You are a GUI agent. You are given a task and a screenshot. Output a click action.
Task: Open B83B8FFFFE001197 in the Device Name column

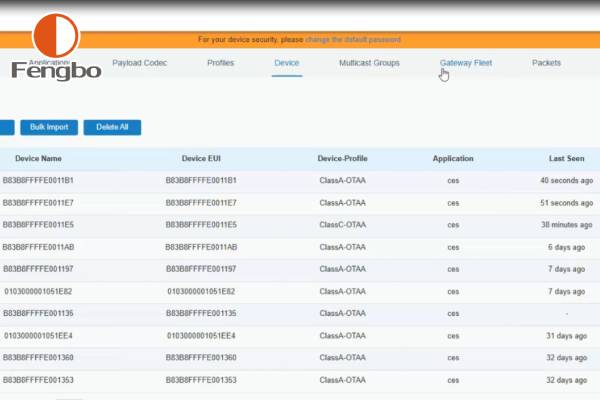coord(38,269)
